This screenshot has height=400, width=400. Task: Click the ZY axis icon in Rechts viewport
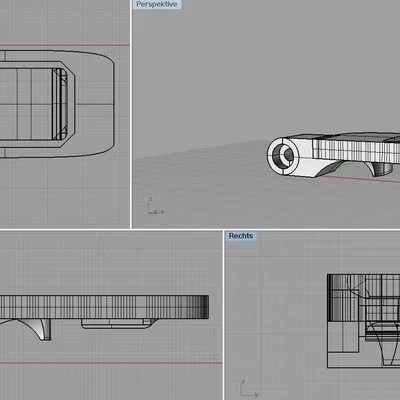tap(249, 388)
